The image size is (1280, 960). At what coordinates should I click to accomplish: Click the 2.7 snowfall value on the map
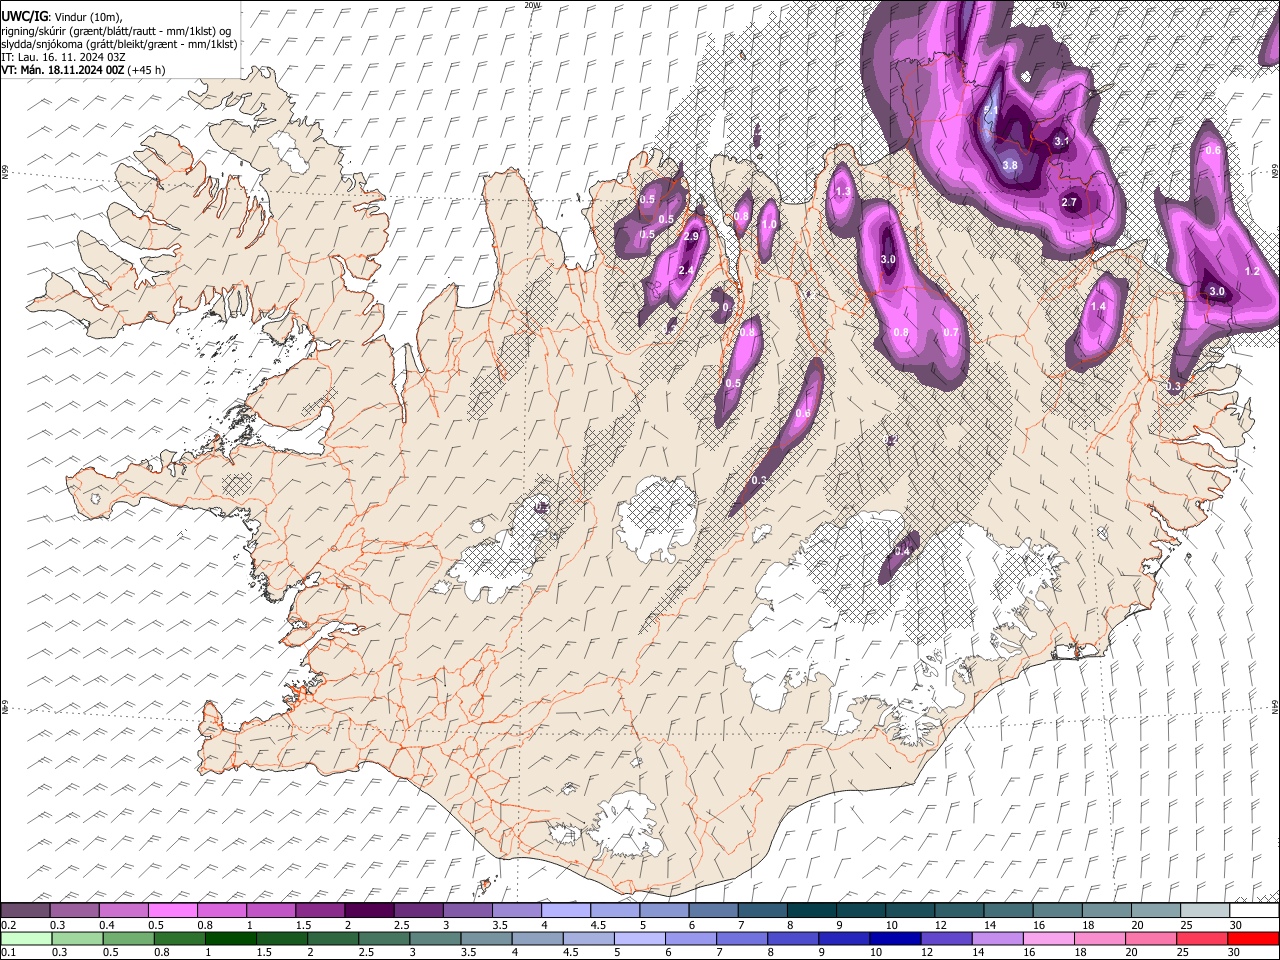click(1069, 203)
